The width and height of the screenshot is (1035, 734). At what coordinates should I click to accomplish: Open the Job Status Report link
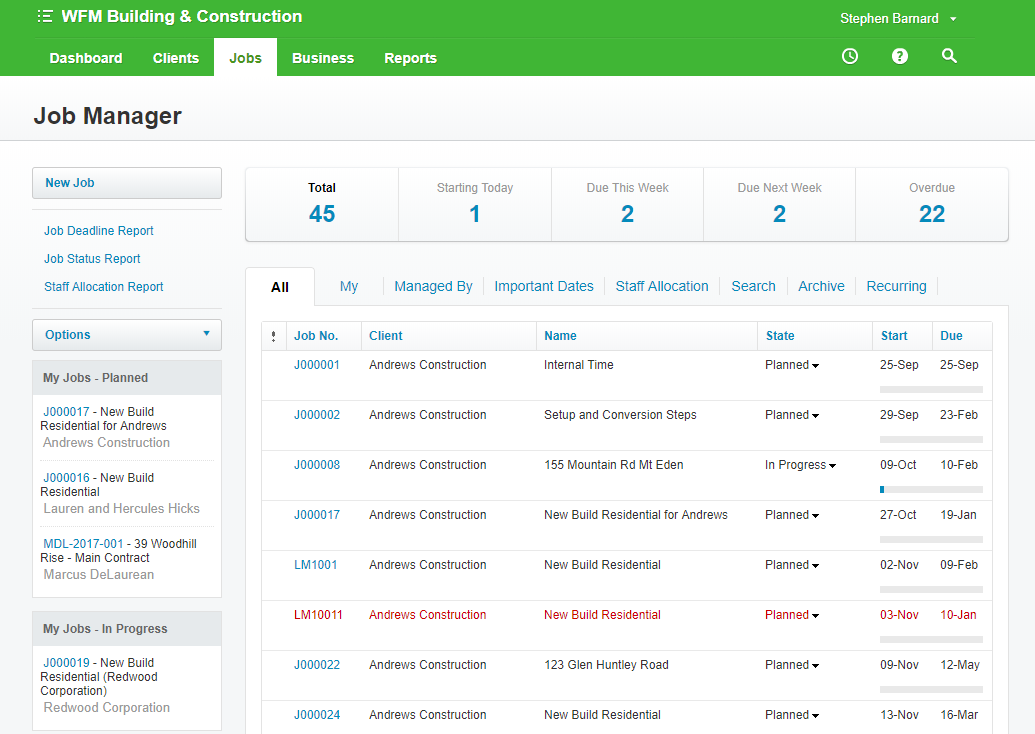click(x=92, y=259)
